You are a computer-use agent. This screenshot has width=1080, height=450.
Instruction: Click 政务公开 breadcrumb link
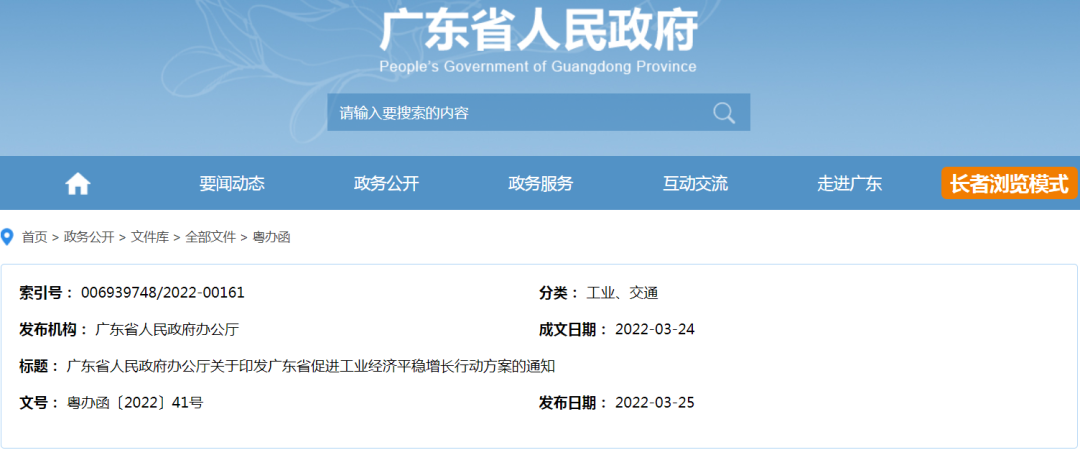click(89, 238)
